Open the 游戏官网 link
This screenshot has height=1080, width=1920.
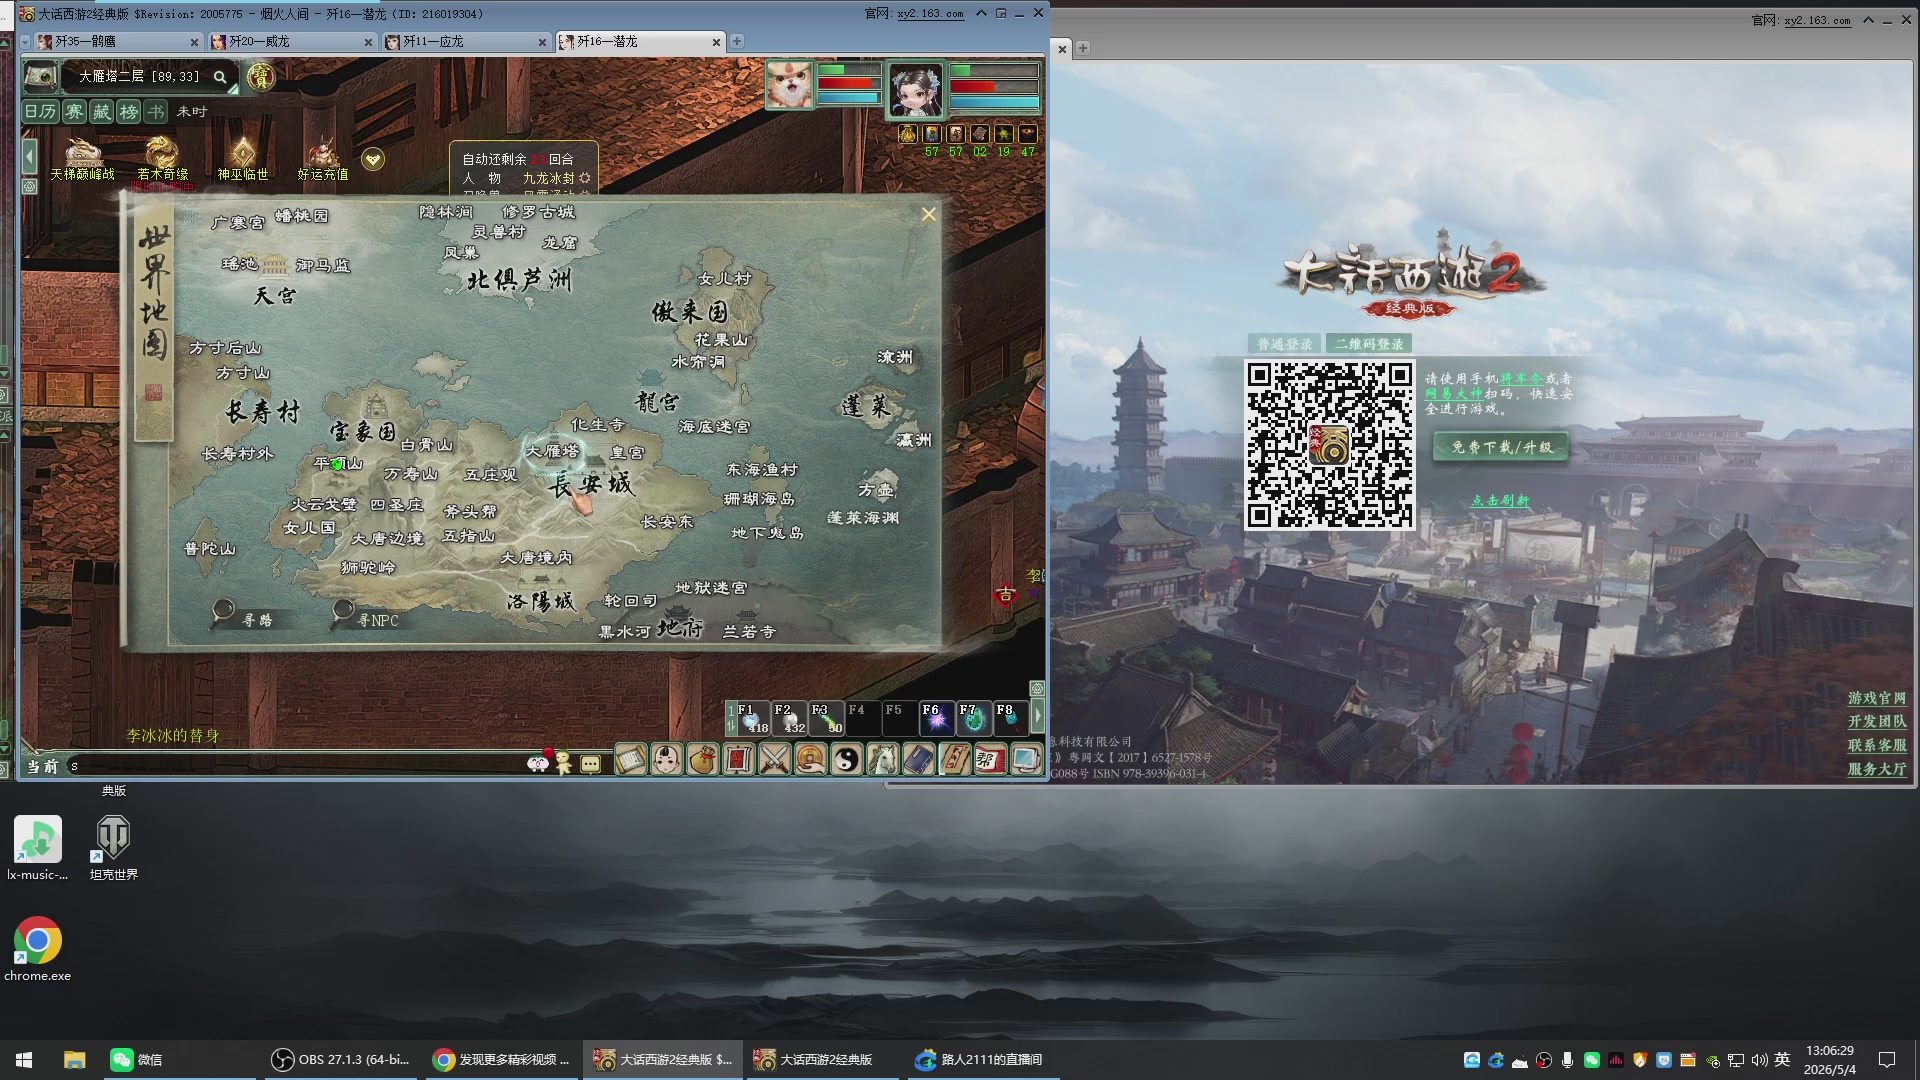coord(1877,698)
